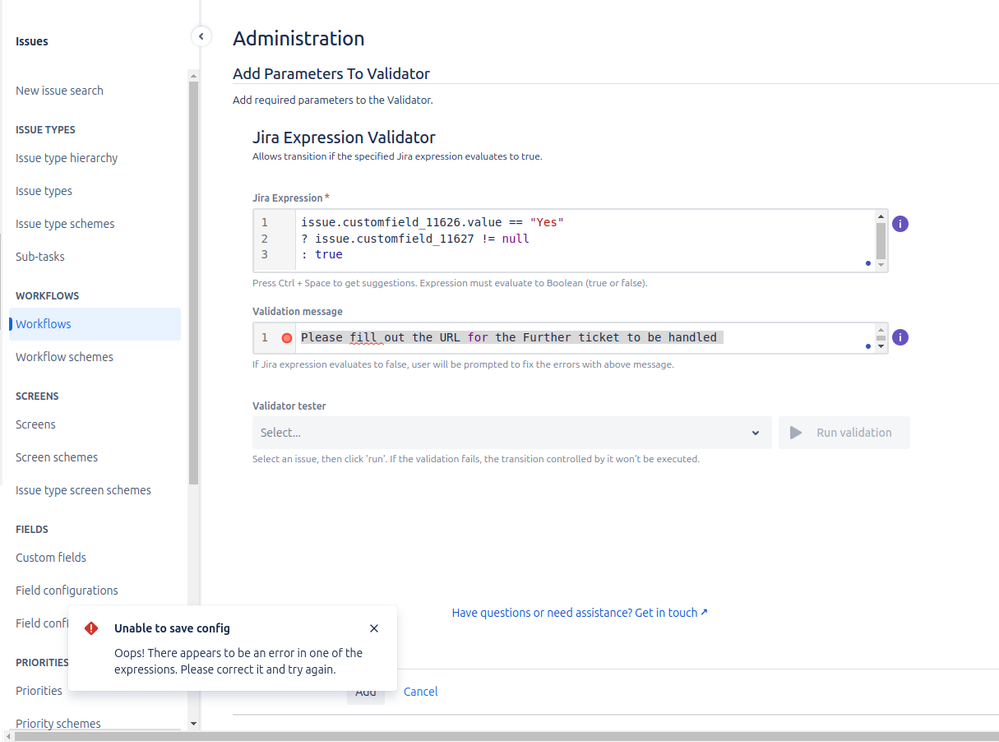Open info icon beside Jira Expression editor
The width and height of the screenshot is (999, 742).
click(x=900, y=224)
